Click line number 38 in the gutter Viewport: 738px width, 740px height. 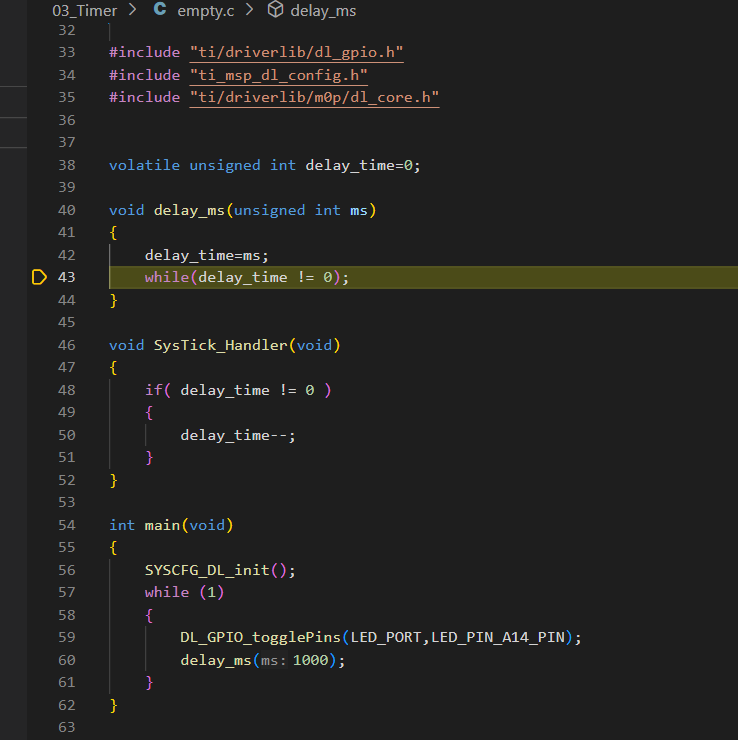coord(67,165)
